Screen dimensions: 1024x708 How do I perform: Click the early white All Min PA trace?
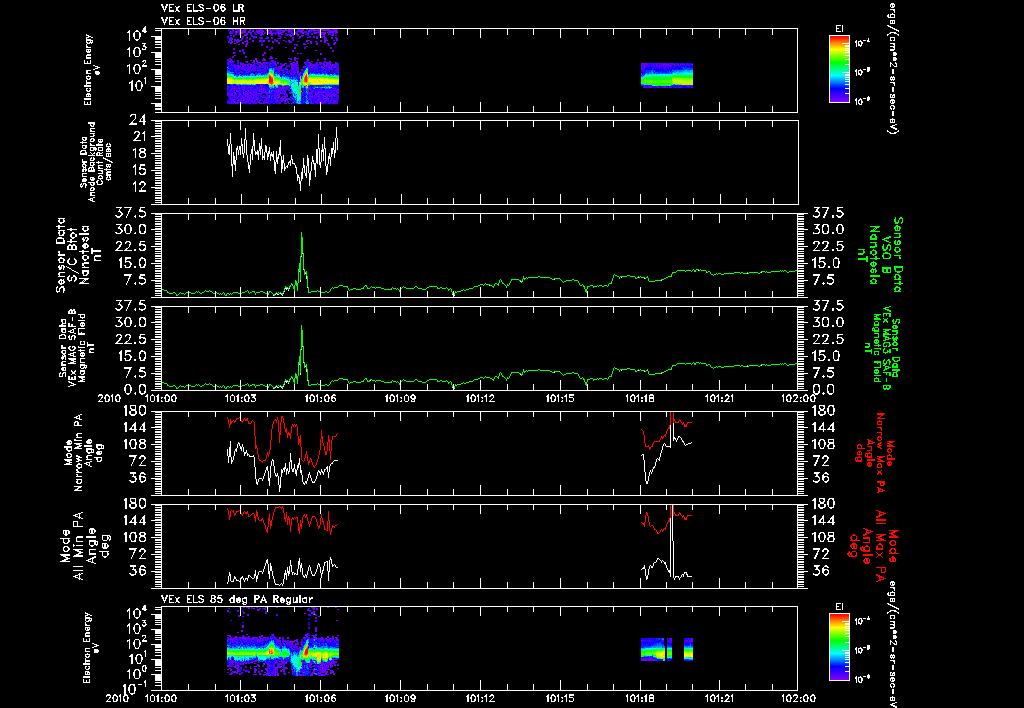pos(283,571)
